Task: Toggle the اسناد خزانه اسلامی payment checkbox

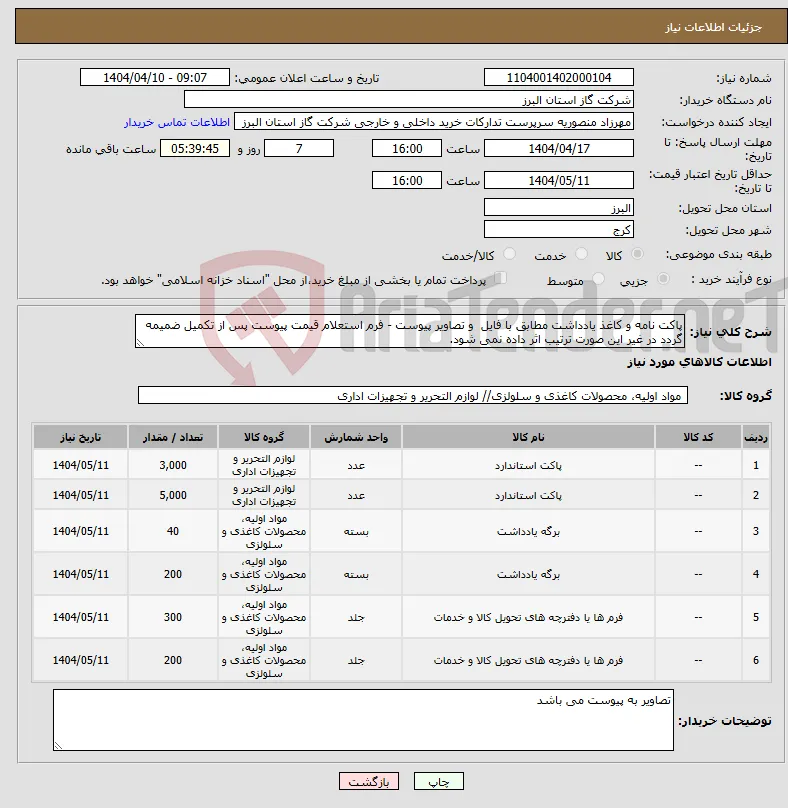Action: [500, 278]
